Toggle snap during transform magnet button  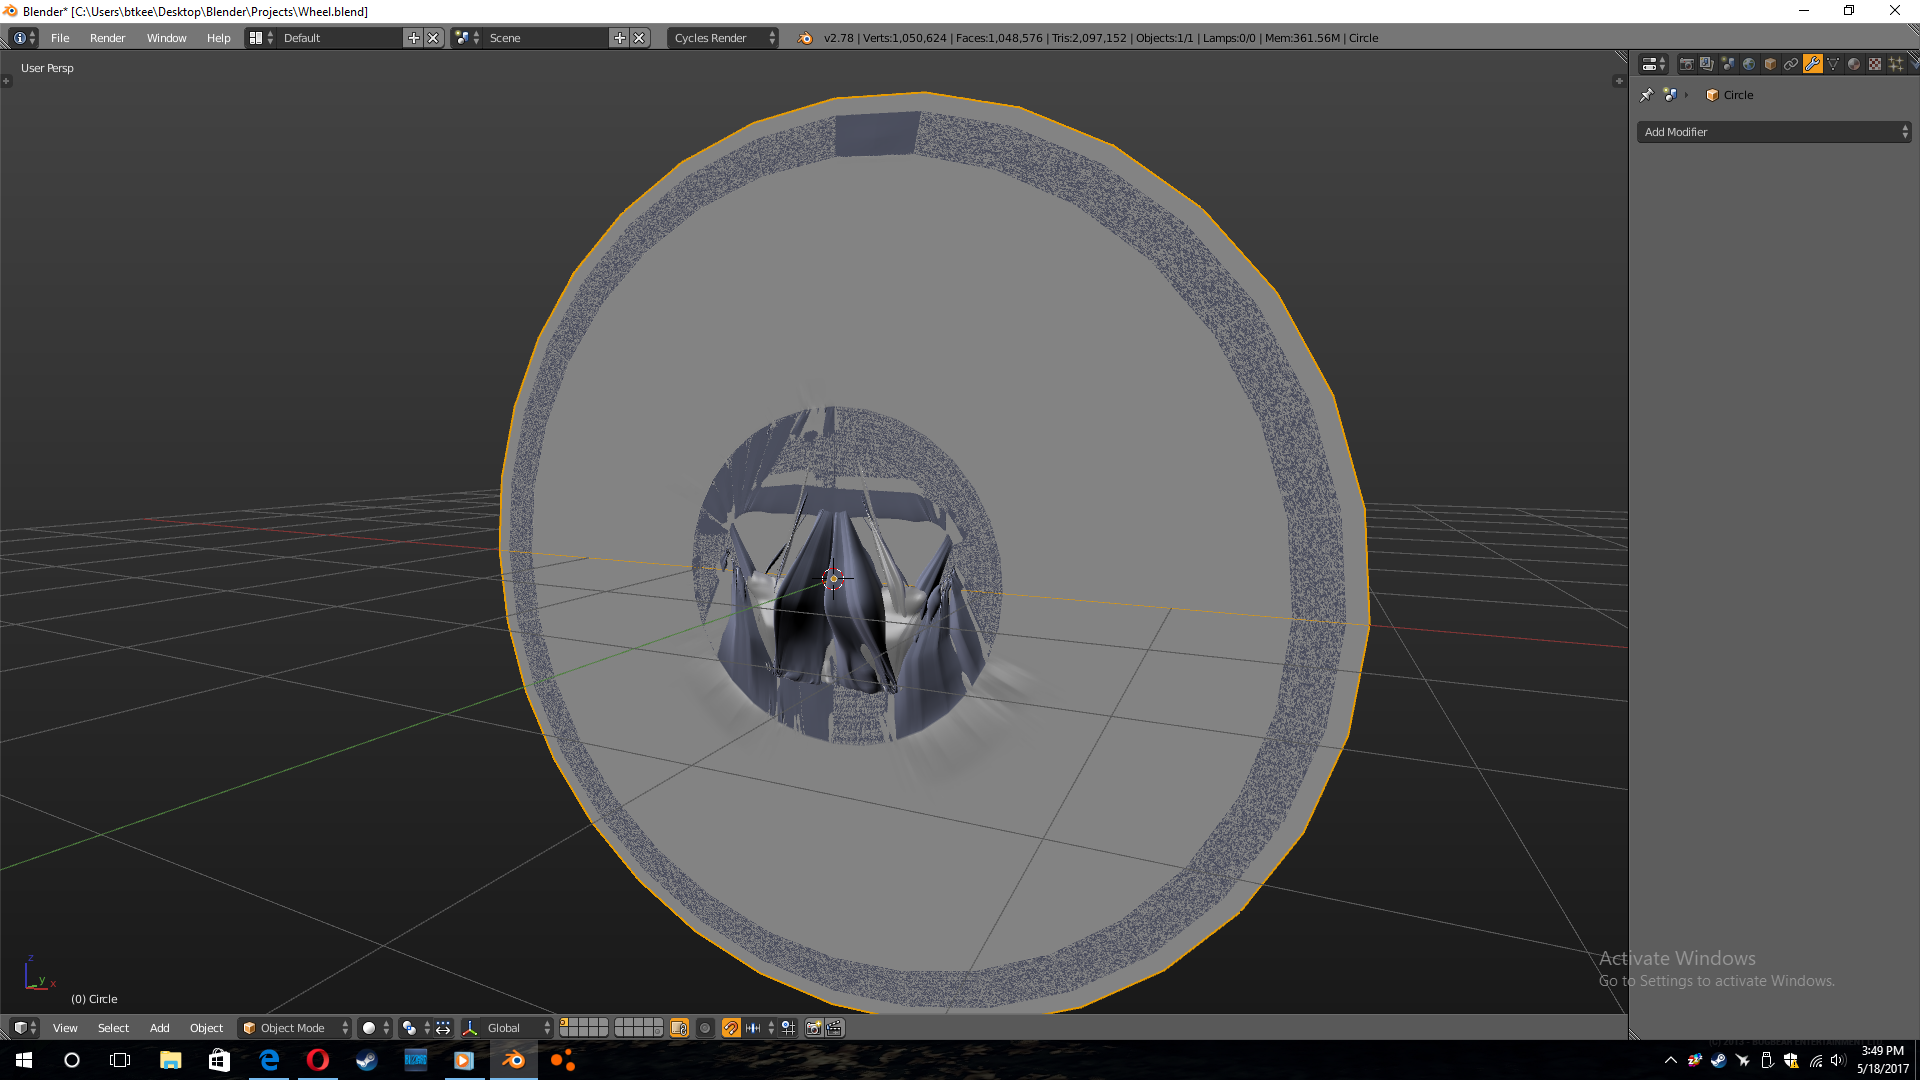point(731,1028)
